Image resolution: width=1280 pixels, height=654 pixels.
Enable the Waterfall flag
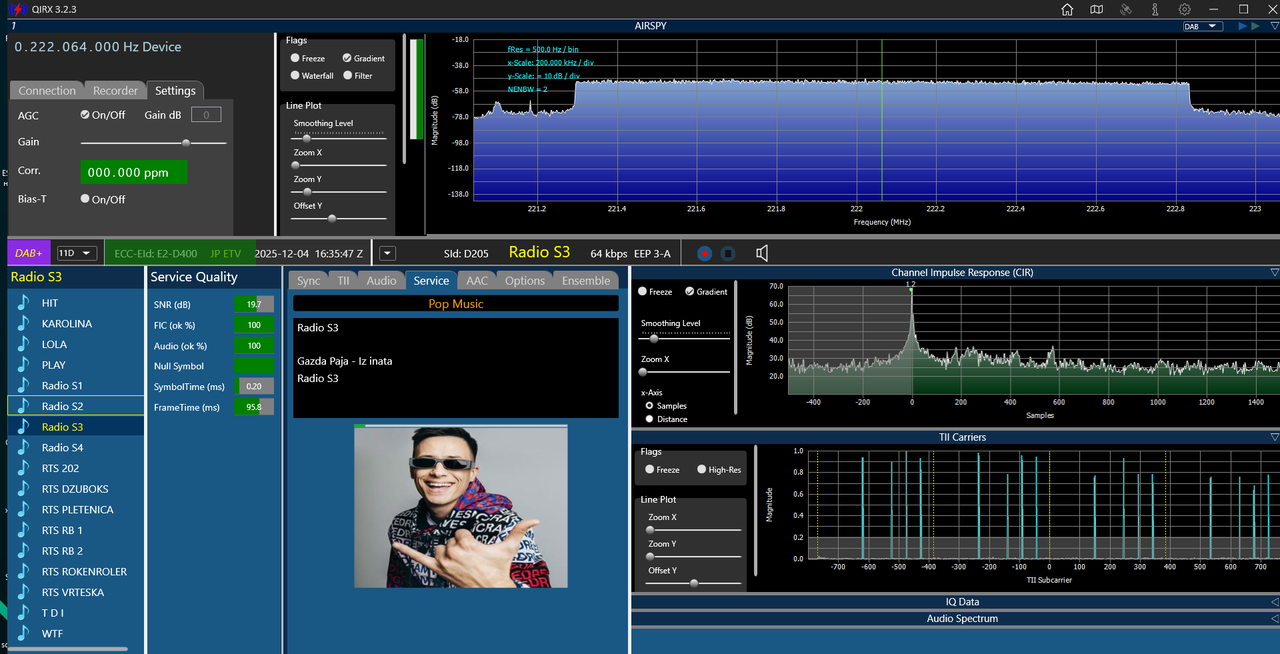295,76
